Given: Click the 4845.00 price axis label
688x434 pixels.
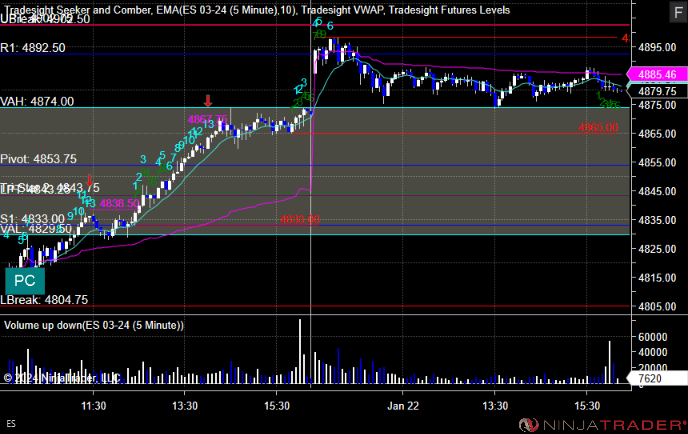Looking at the screenshot, I should click(657, 191).
